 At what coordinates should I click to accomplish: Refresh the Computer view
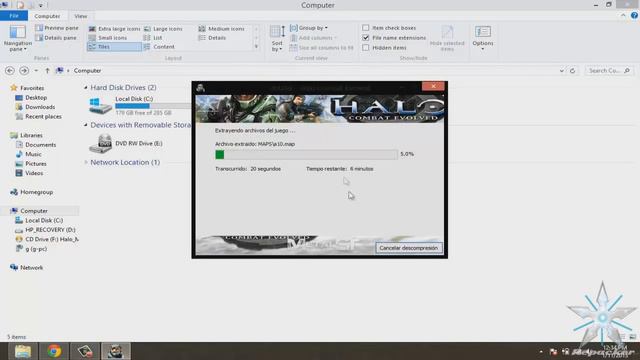[x=572, y=71]
